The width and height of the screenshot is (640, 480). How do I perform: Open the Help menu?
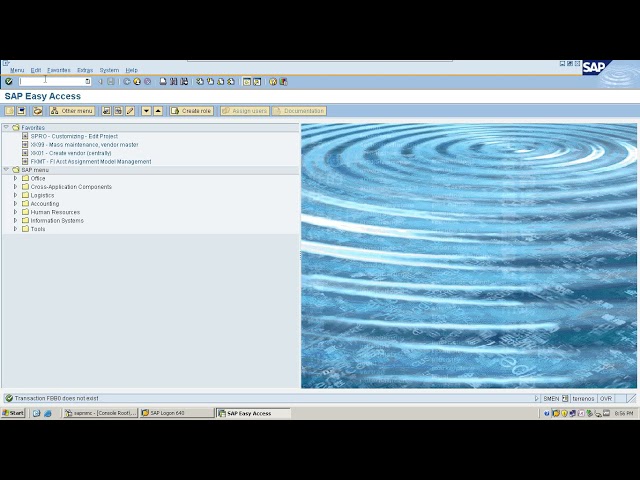click(x=131, y=70)
